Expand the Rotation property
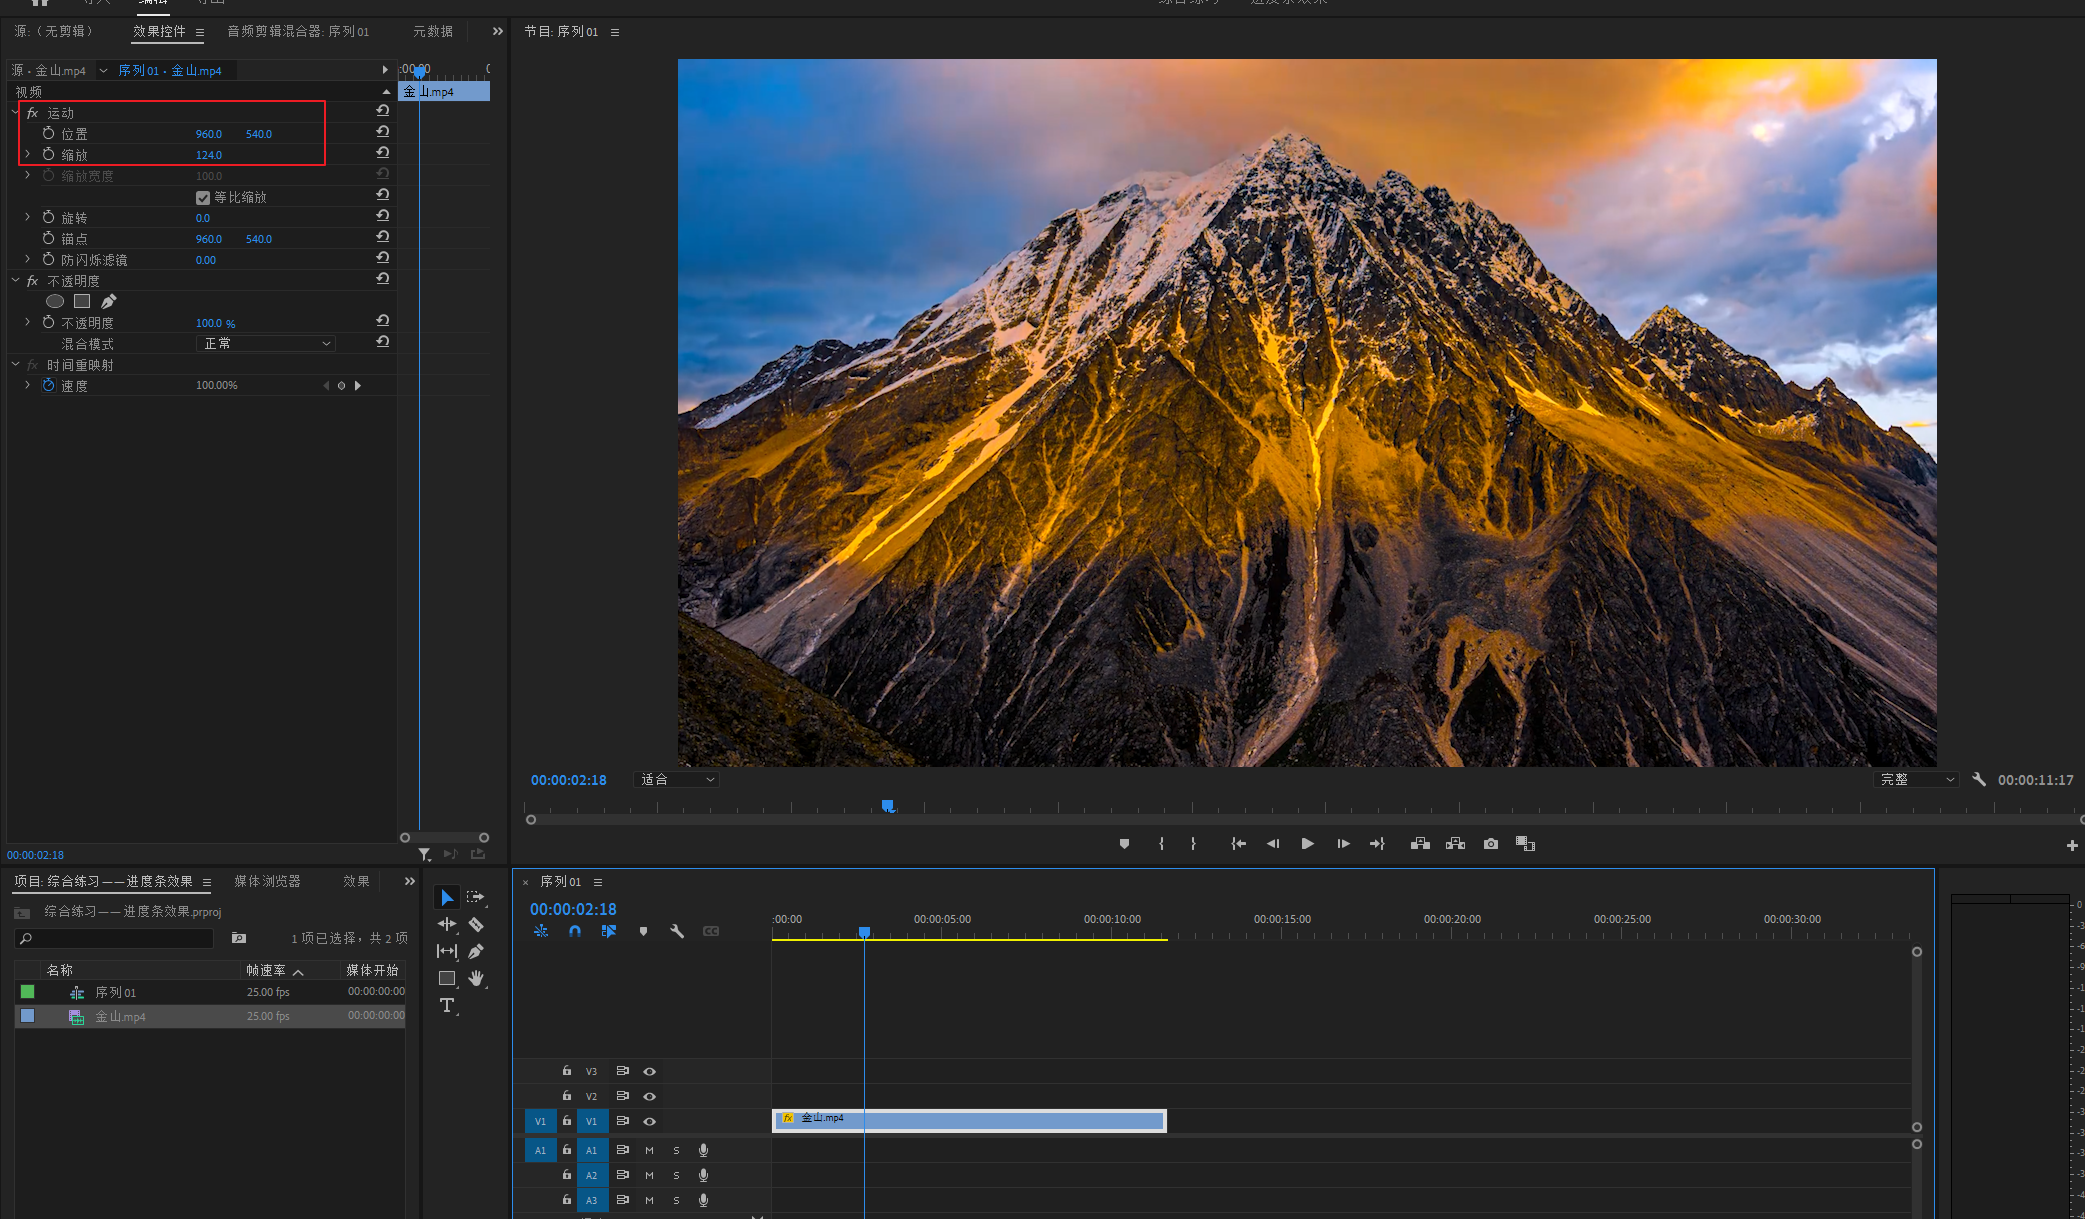Viewport: 2085px width, 1219px height. [28, 217]
